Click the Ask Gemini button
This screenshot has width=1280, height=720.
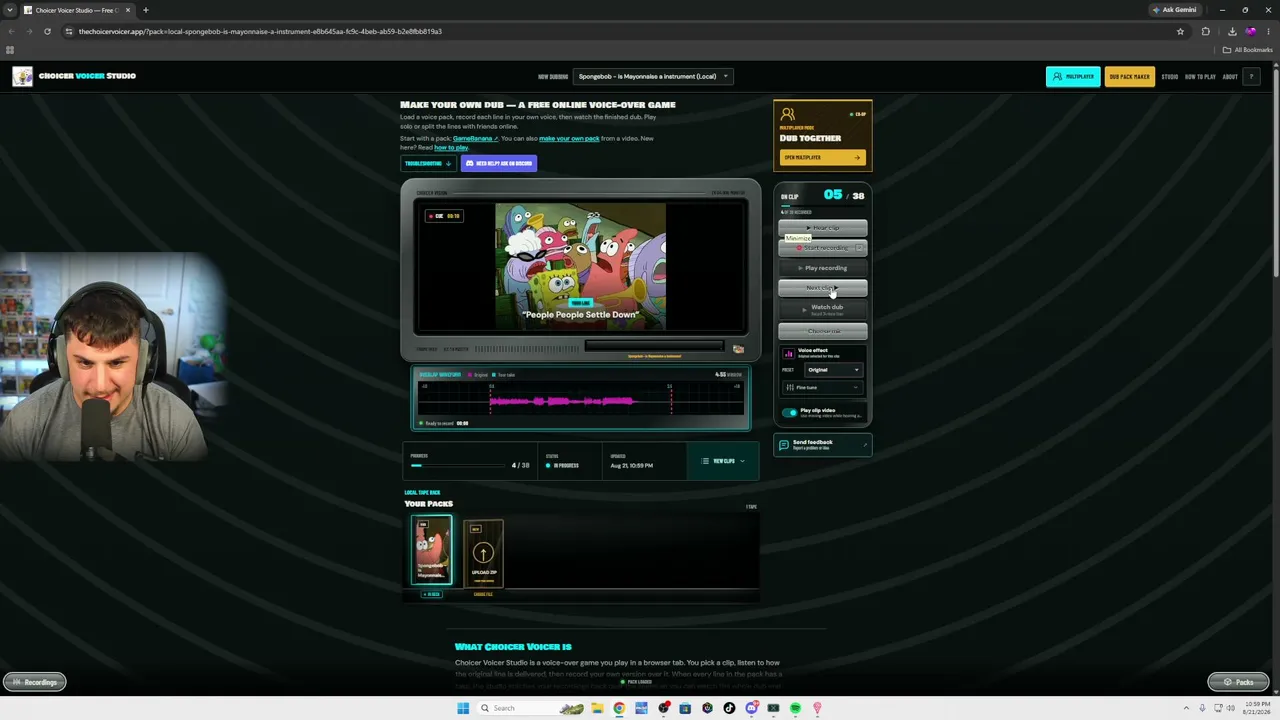tap(1175, 10)
